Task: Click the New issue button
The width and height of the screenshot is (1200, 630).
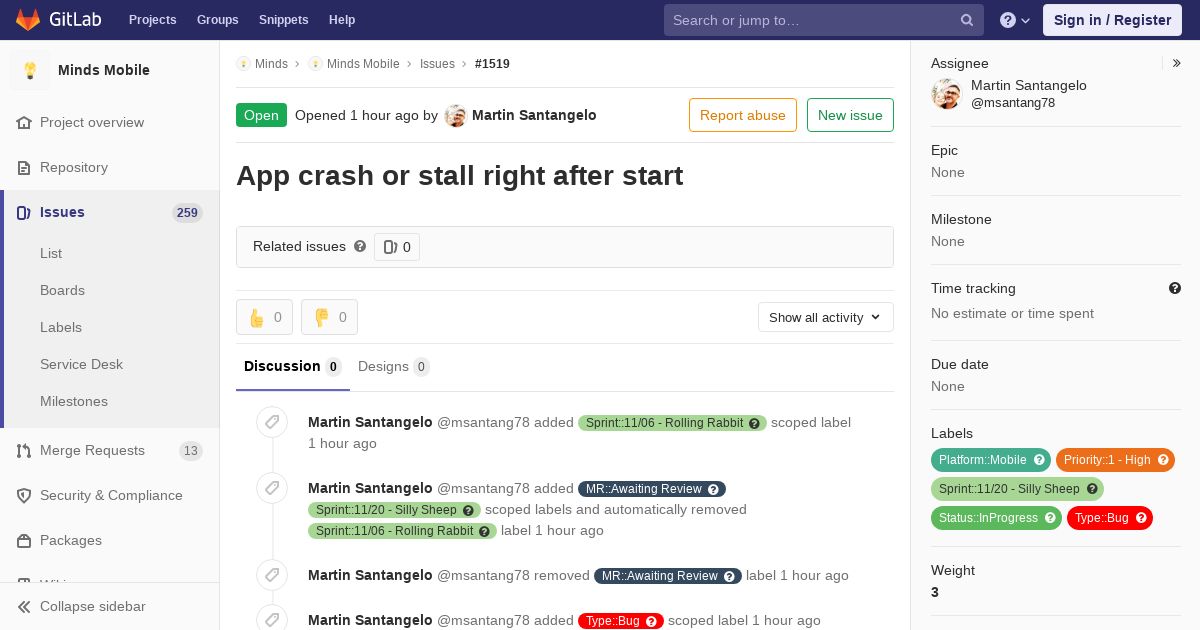Action: pos(850,115)
